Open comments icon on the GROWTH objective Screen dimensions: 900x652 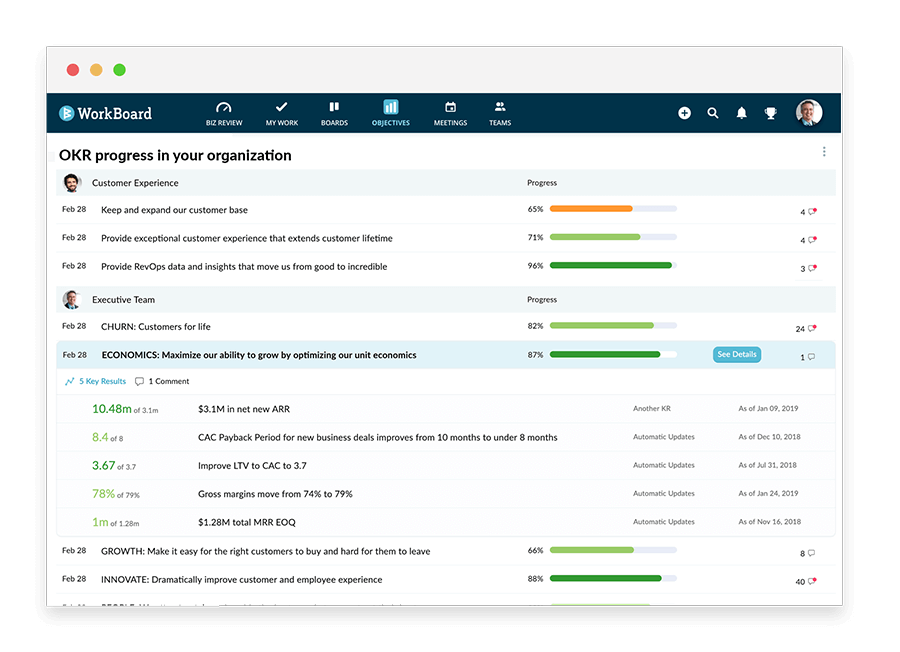(811, 552)
